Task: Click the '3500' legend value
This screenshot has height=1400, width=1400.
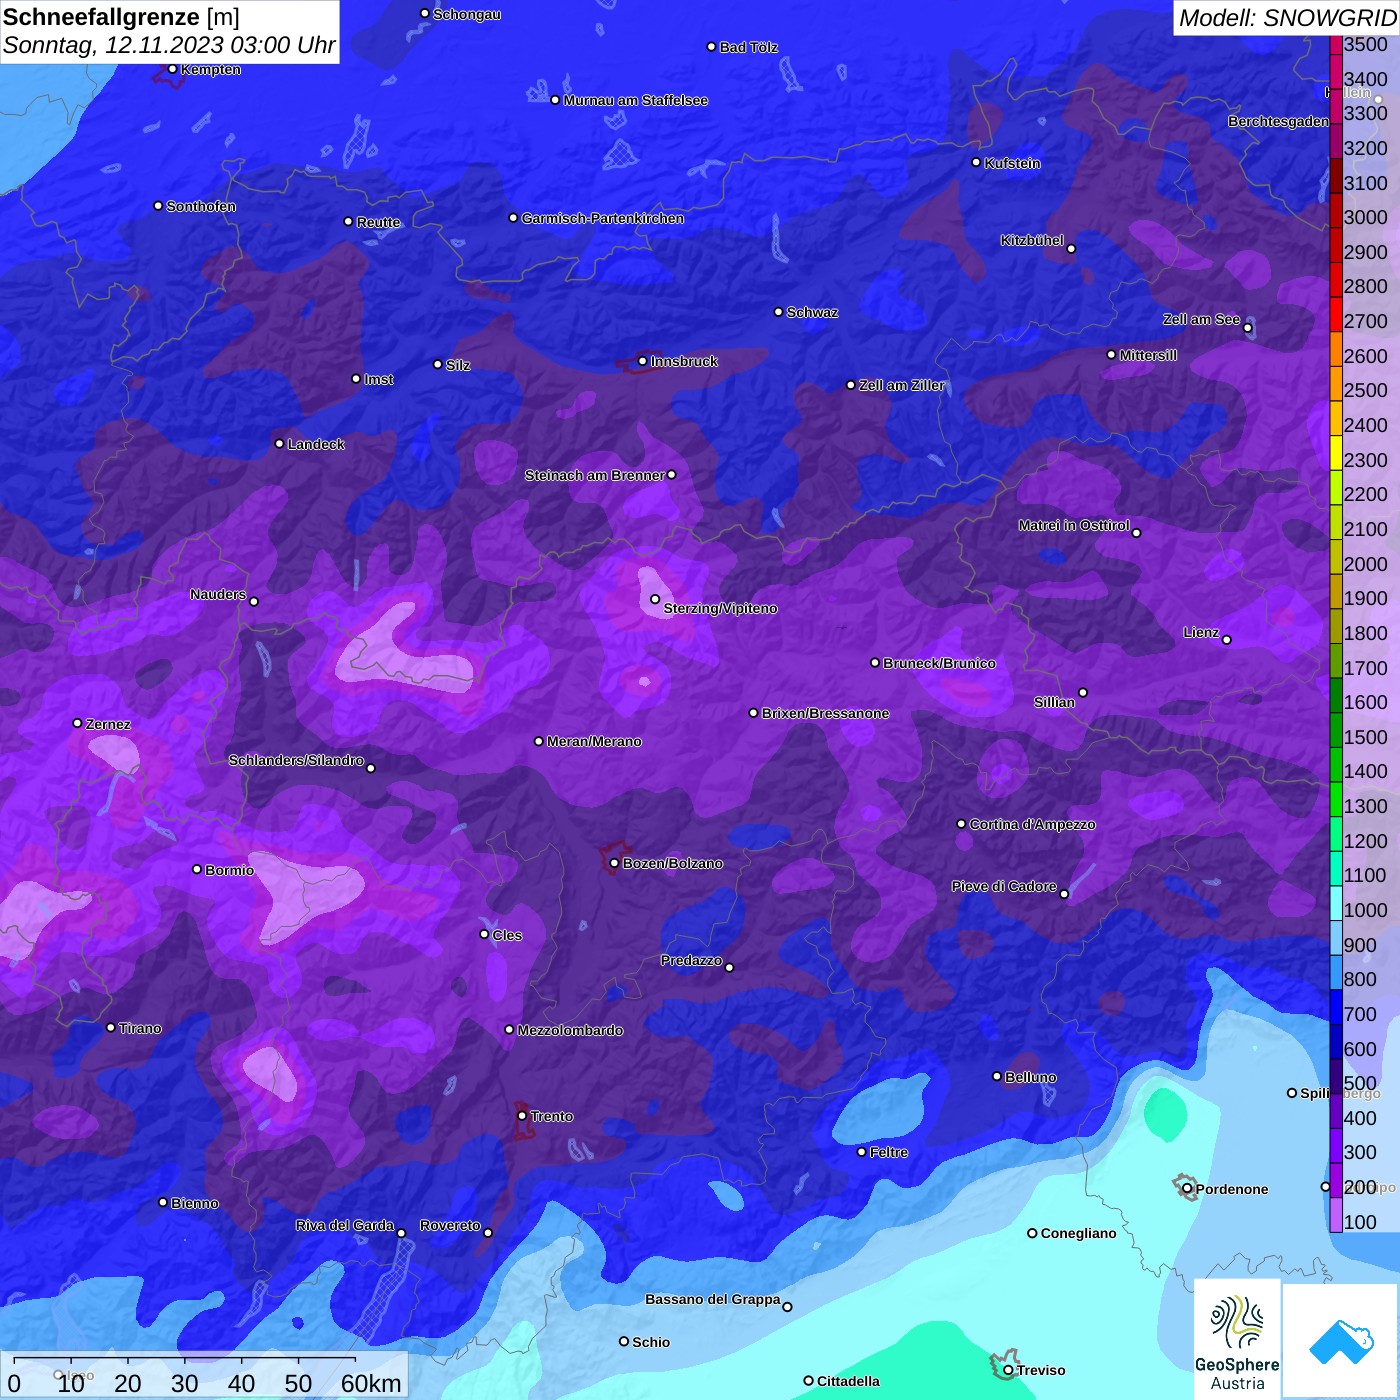Action: click(1365, 45)
